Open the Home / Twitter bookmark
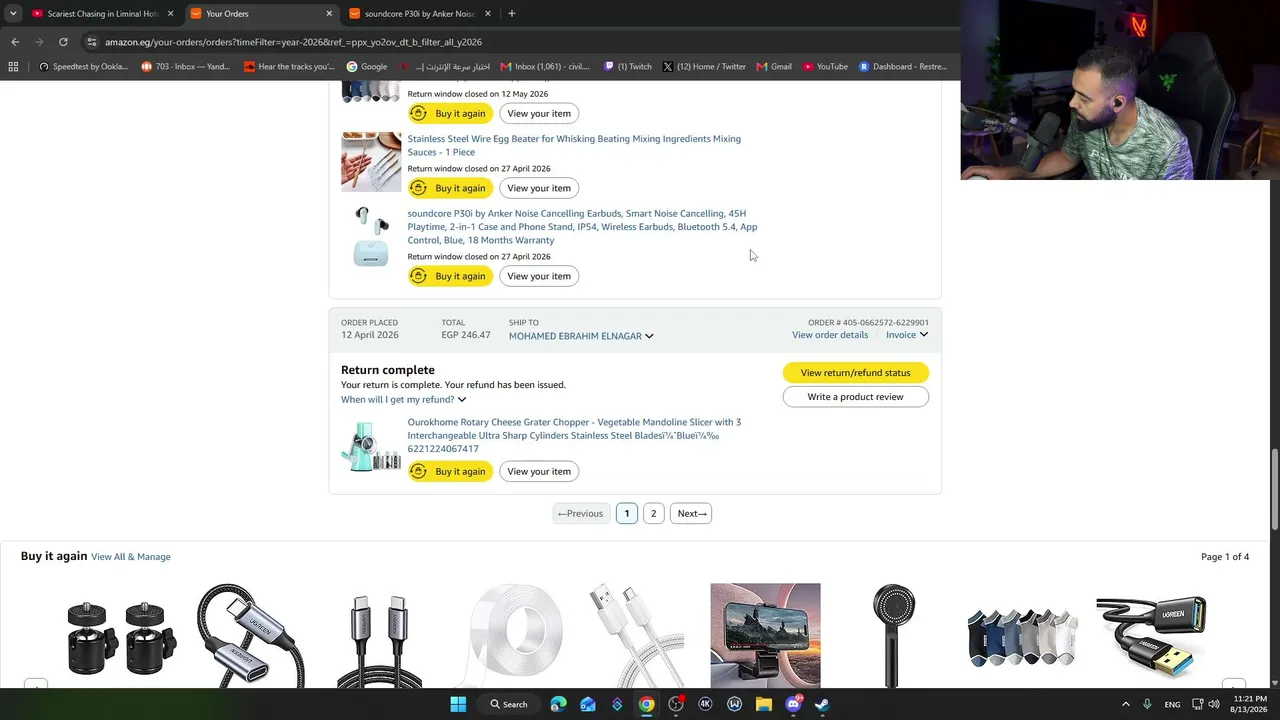The image size is (1280, 720). pyautogui.click(x=704, y=67)
